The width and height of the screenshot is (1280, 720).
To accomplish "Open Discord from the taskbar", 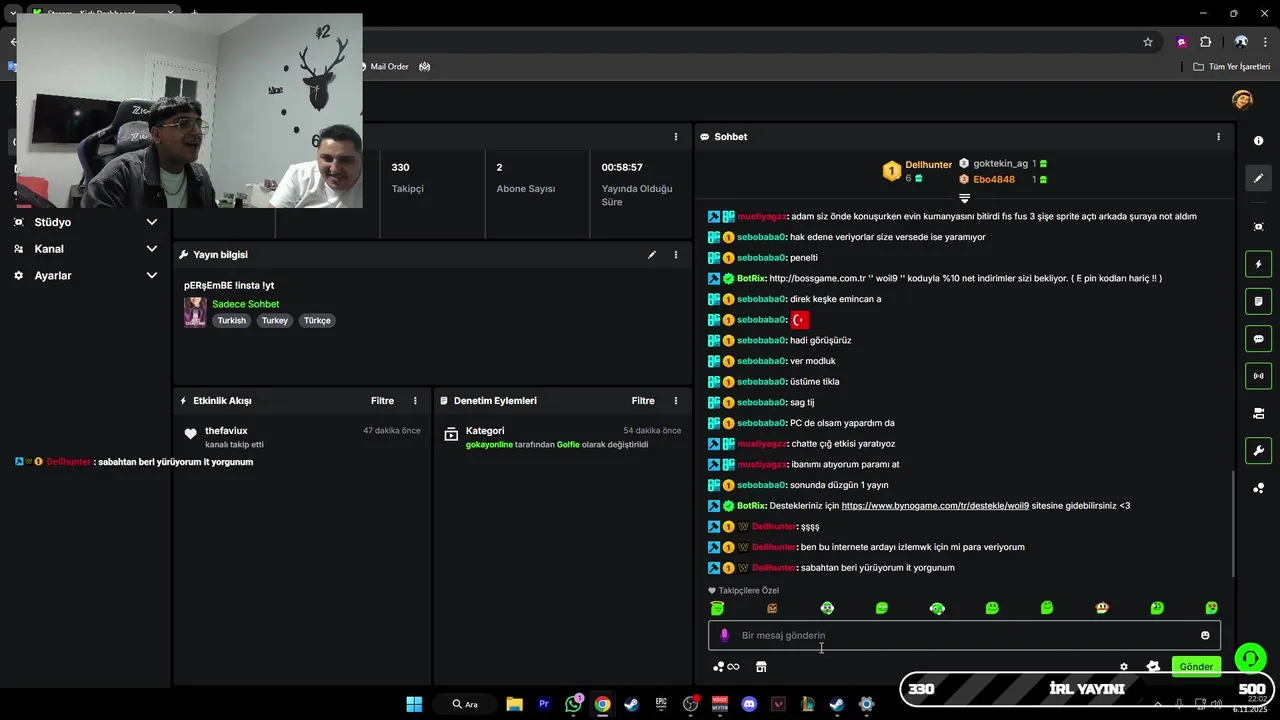I will coord(749,704).
